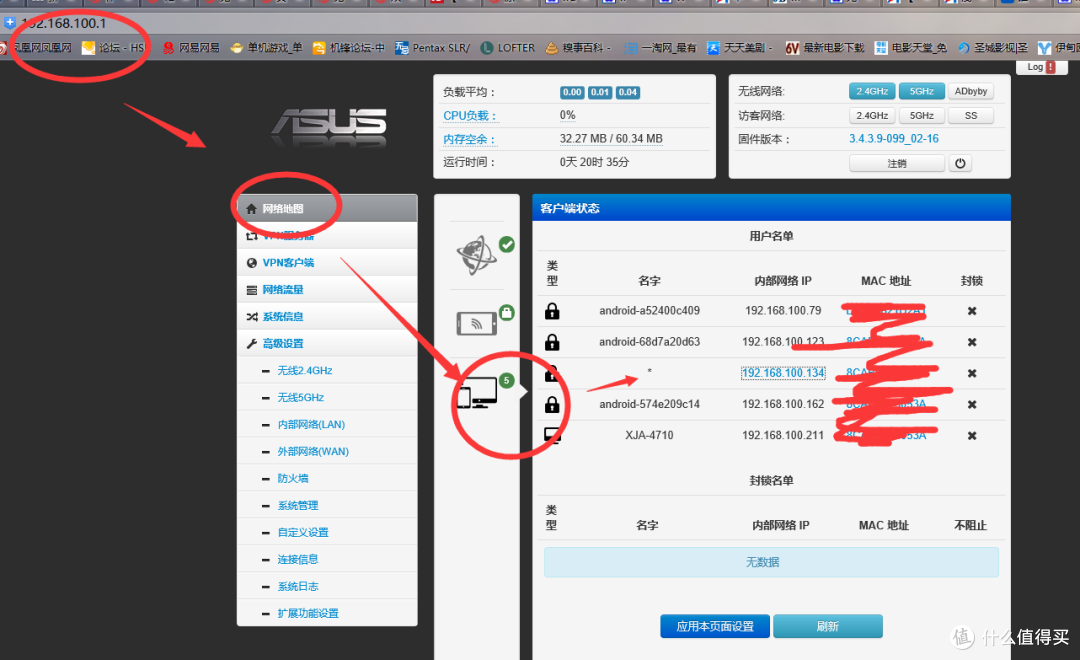Open 扩展功能设置 page

[308, 613]
